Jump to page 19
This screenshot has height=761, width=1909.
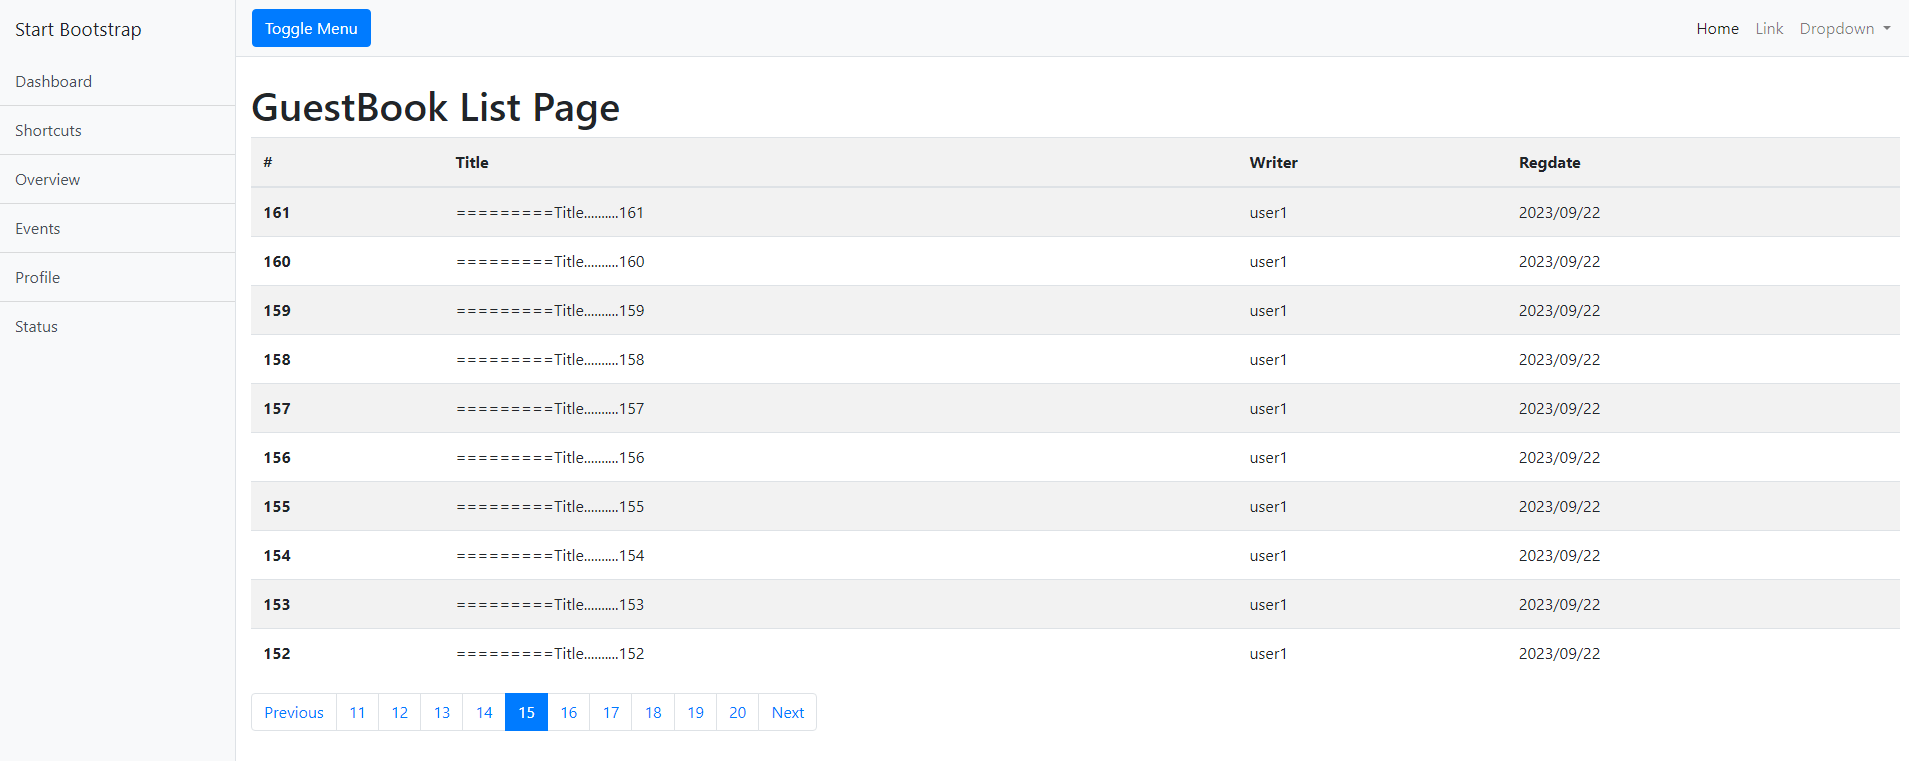pos(696,712)
